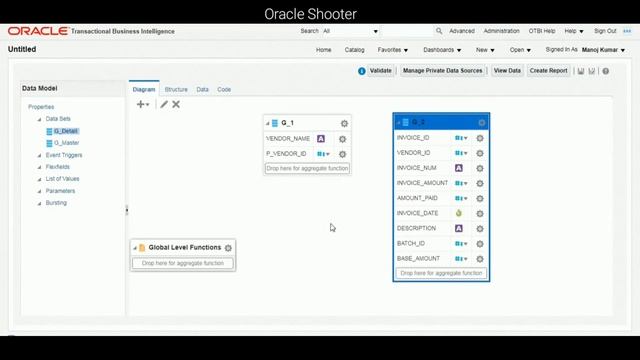Open the Global Level Functions gear menu
This screenshot has height=360, width=640.
coord(228,248)
